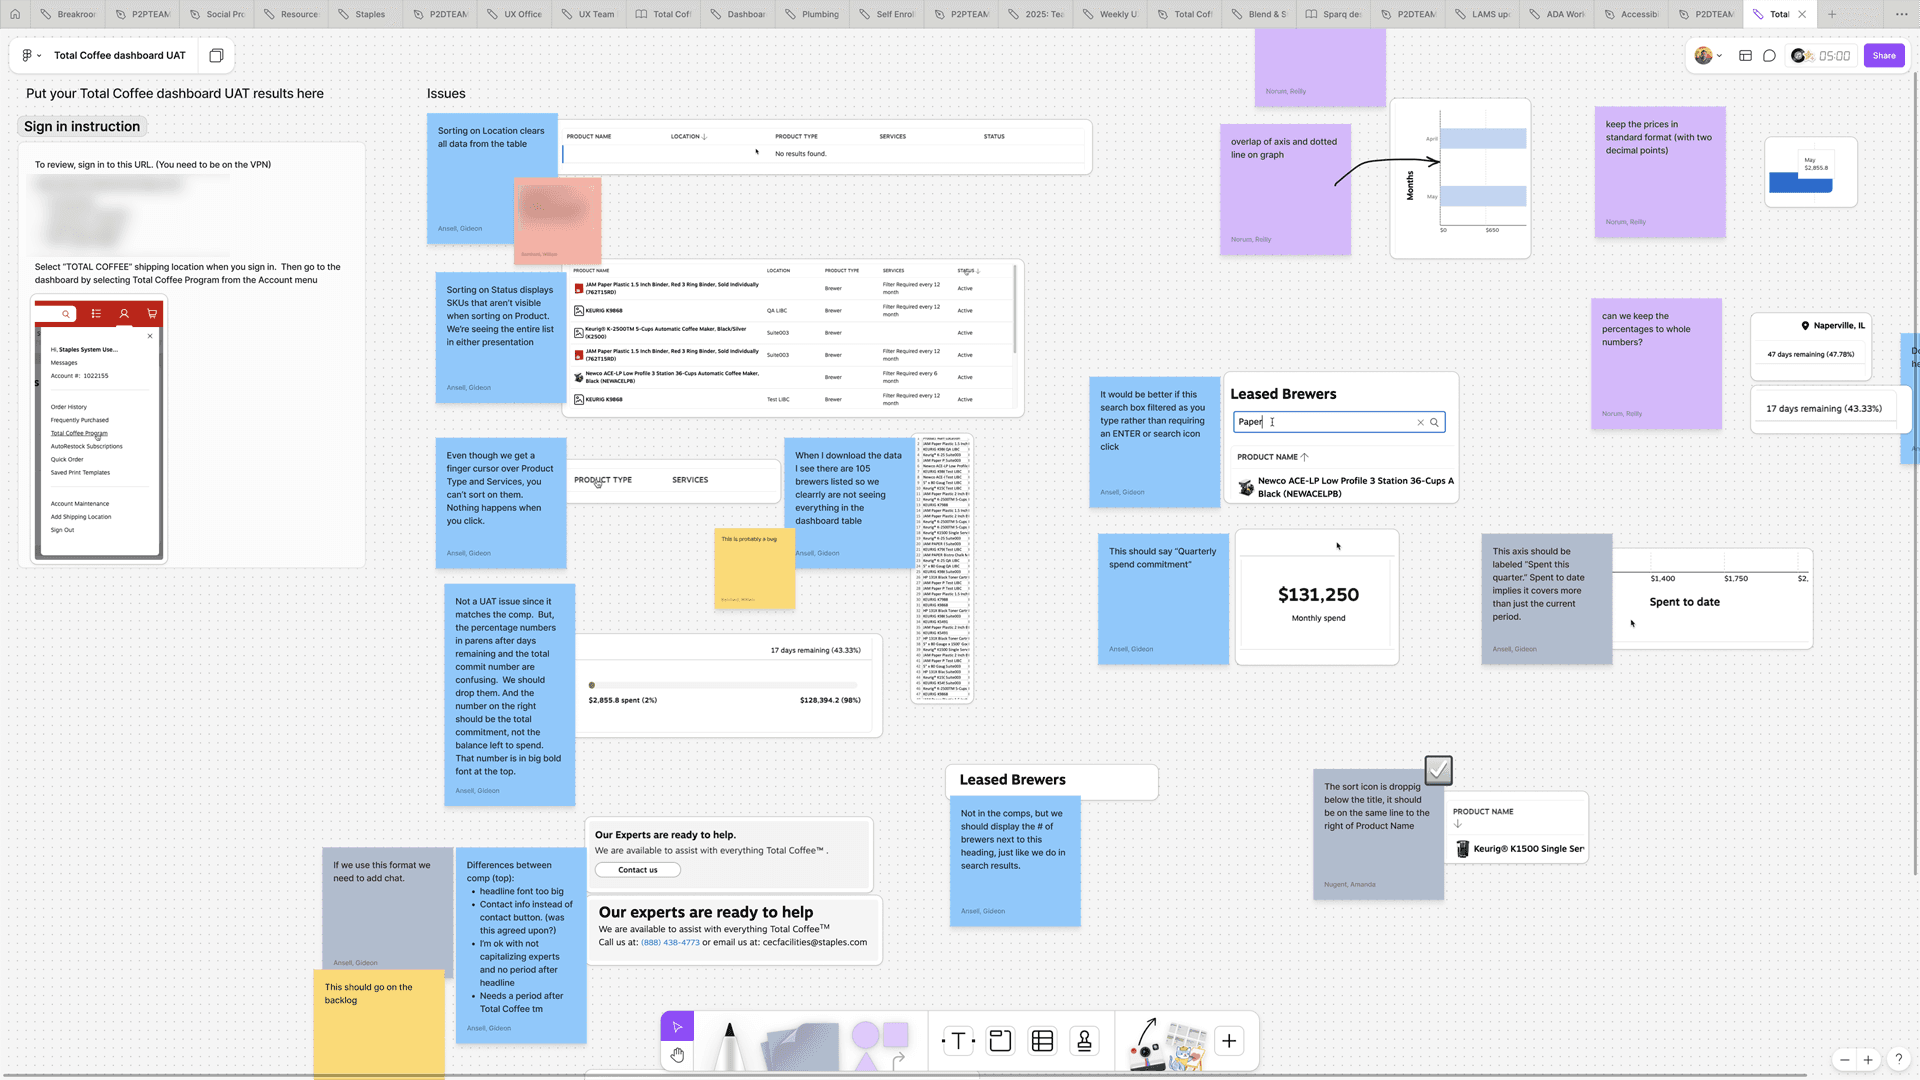Image resolution: width=1920 pixels, height=1080 pixels.
Task: Open the tab overflow ellipsis menu
Action: (1901, 14)
